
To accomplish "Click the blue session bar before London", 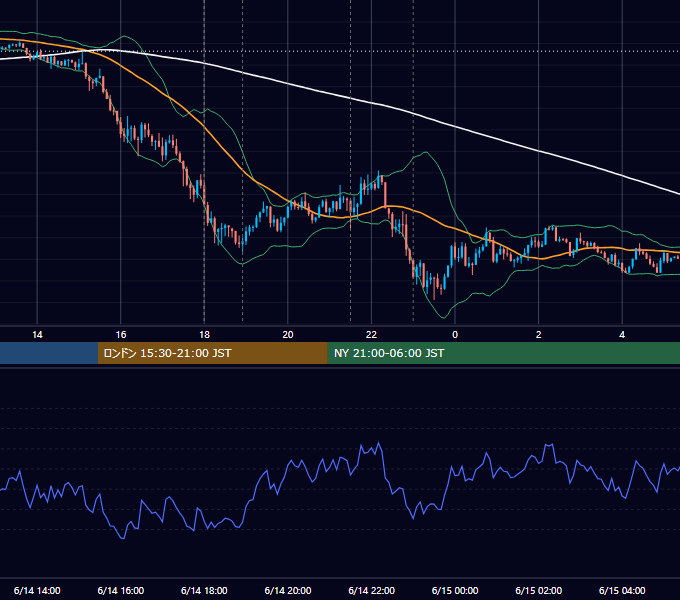I will (49, 353).
